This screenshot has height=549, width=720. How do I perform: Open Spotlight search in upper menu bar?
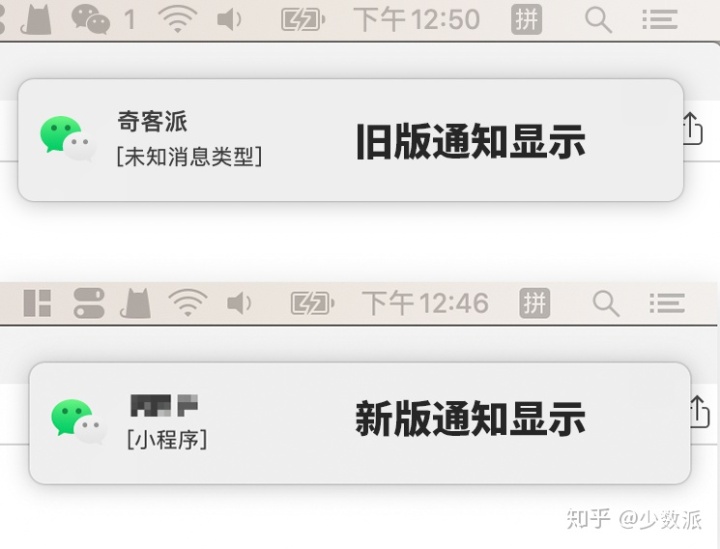pos(598,20)
